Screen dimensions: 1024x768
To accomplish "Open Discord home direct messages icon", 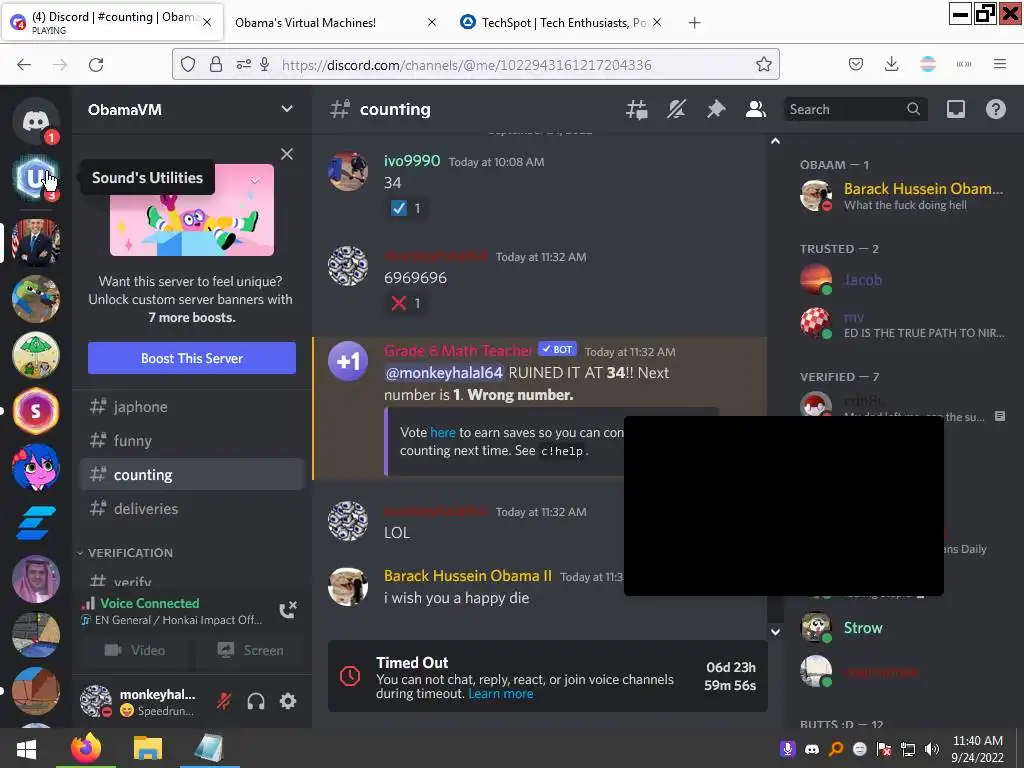I will click(x=35, y=121).
